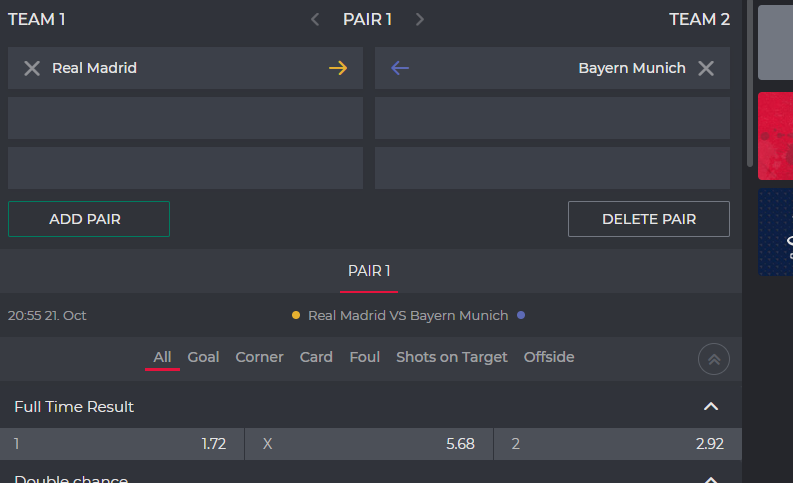Click the empty second Team 1 slot
Screen dimensions: 793x483
click(185, 118)
